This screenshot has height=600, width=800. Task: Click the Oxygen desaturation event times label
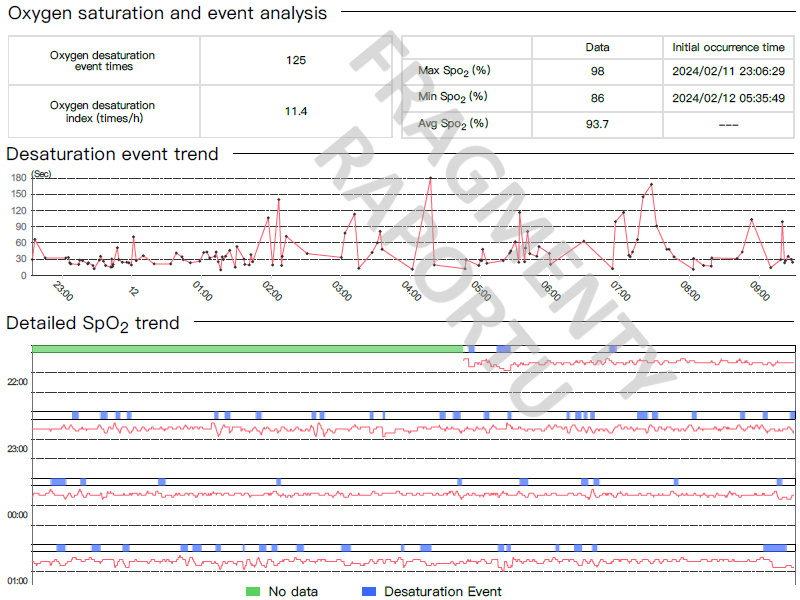103,60
